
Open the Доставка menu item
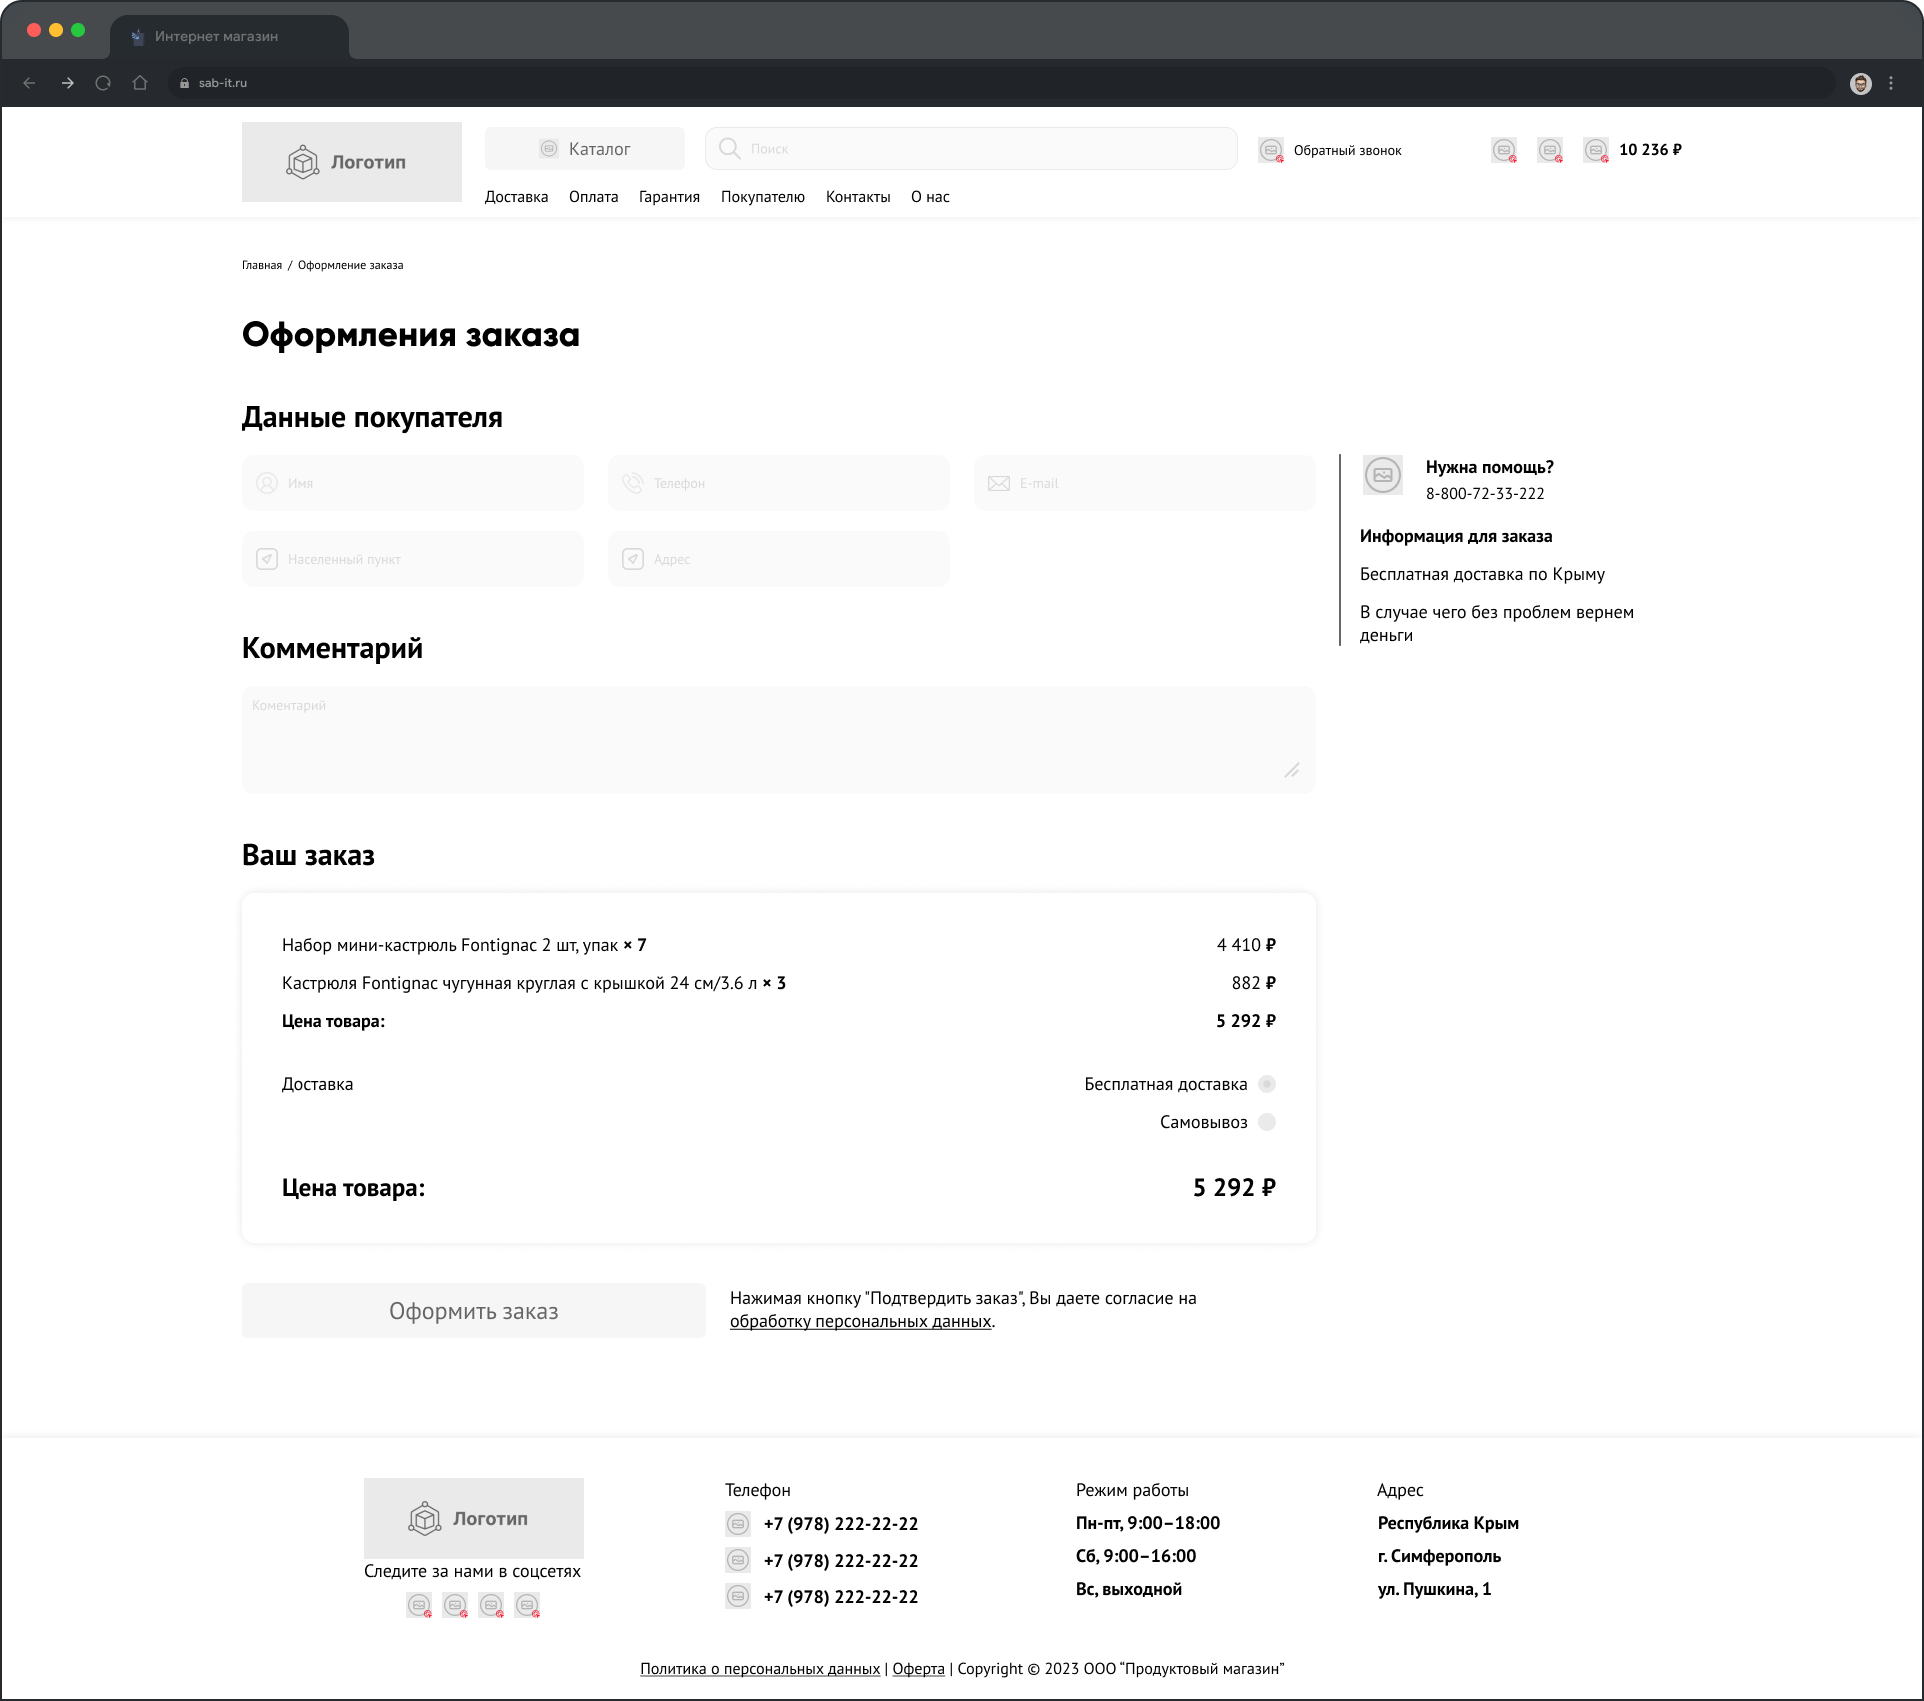tap(516, 196)
